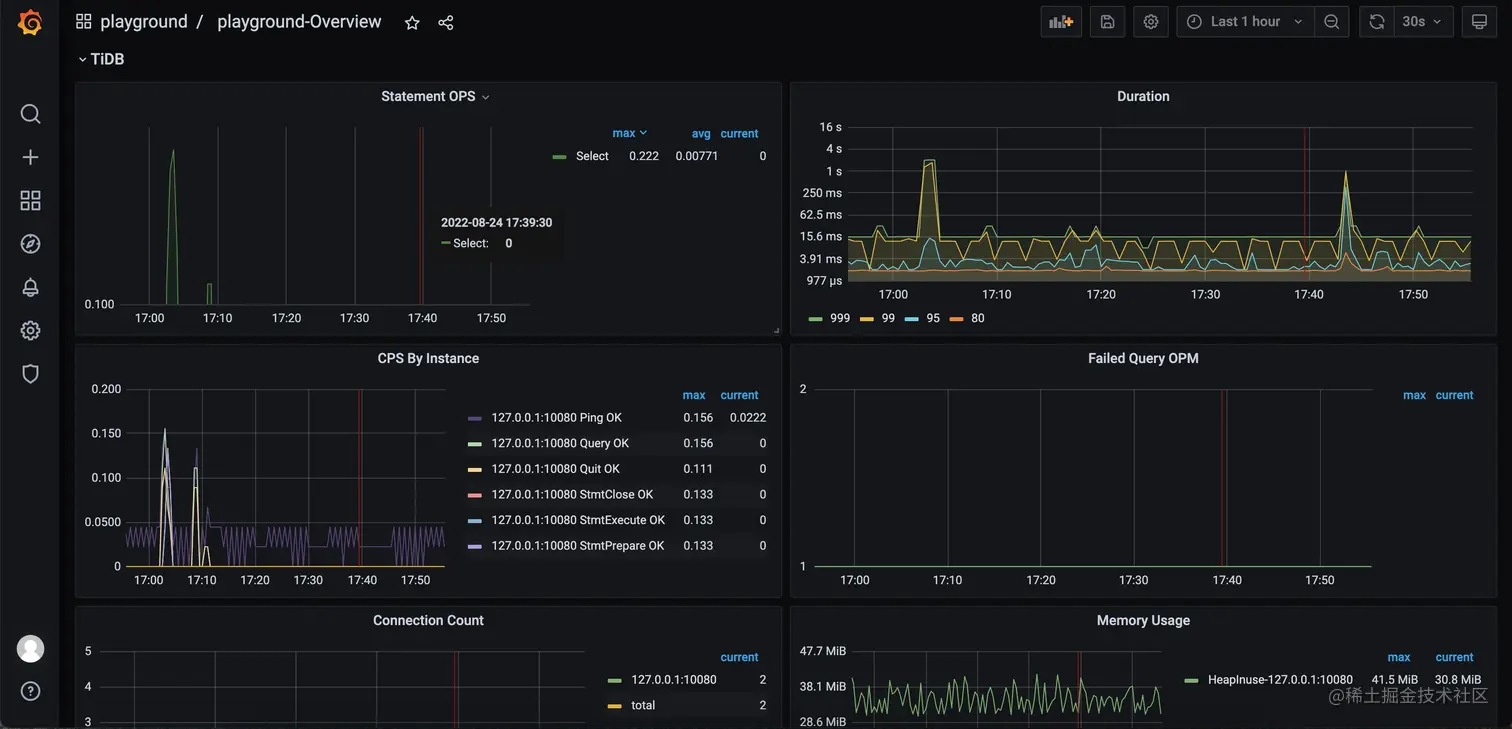Refresh the dashboard now
Image resolution: width=1512 pixels, height=729 pixels.
(x=1377, y=22)
